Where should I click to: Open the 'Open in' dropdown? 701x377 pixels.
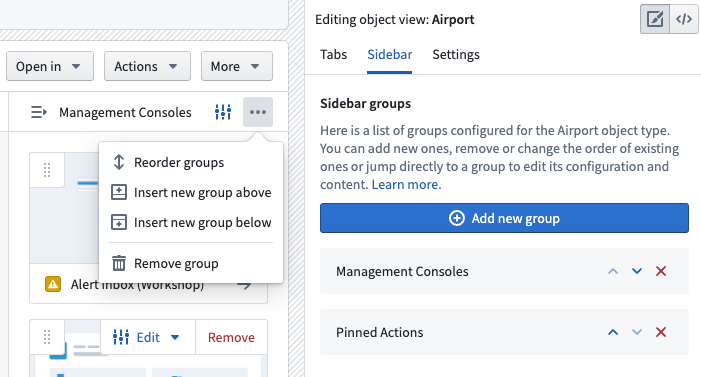tap(50, 66)
